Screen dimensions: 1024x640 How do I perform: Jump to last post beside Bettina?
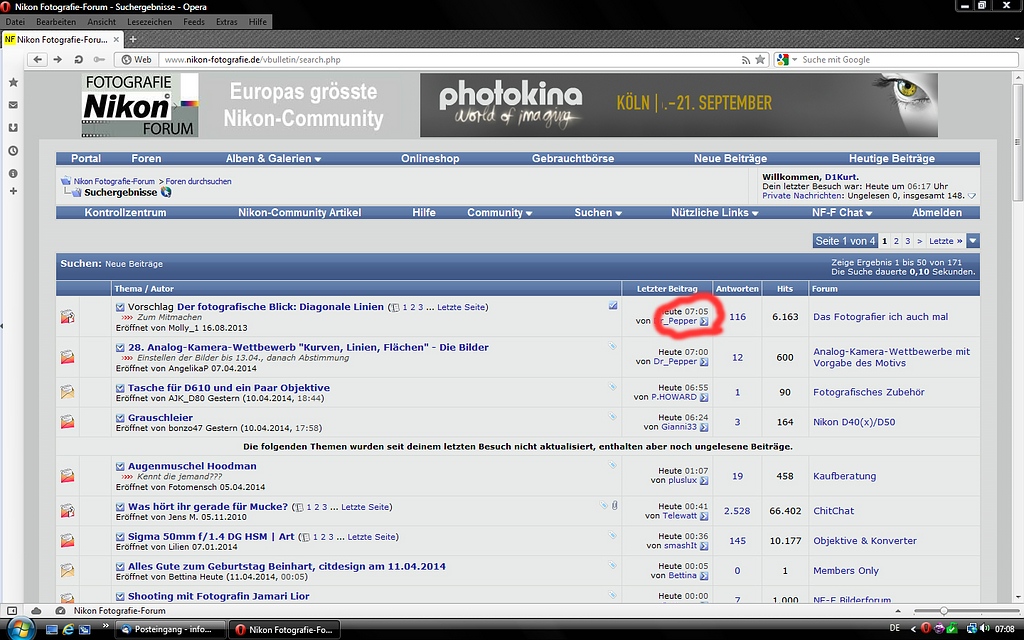pyautogui.click(x=703, y=576)
